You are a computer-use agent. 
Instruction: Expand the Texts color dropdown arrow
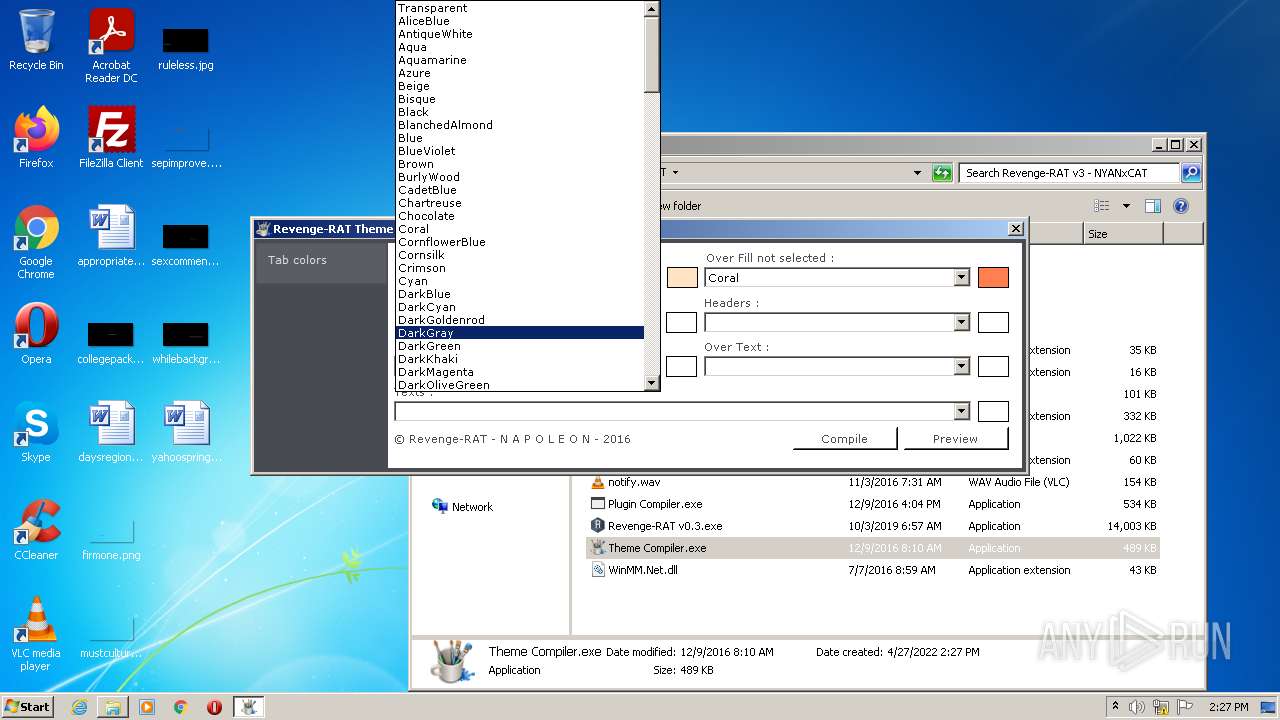(x=961, y=411)
